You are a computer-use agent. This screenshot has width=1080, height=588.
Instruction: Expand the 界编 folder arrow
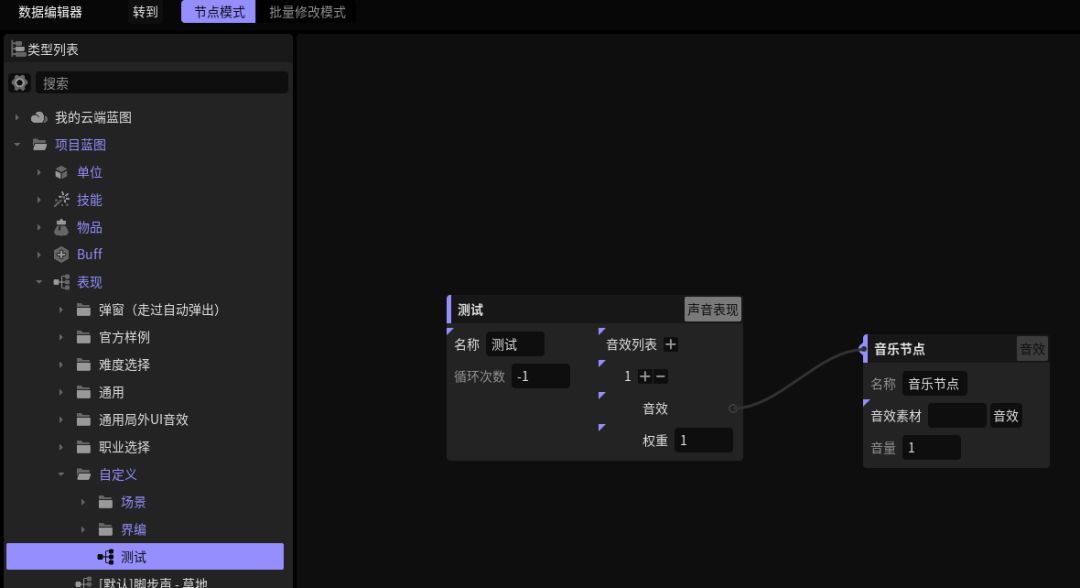pyautogui.click(x=83, y=529)
